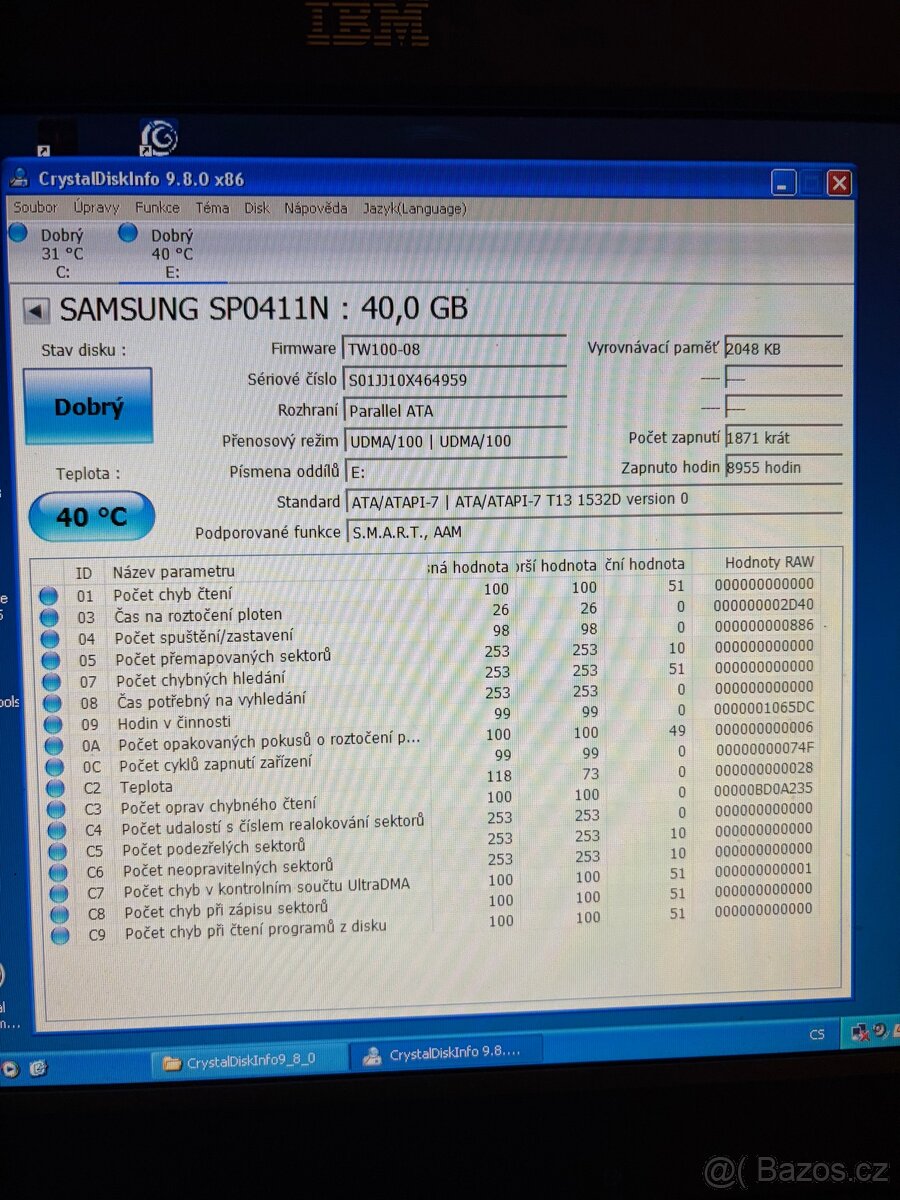Click the S.M.A.R.T., AAM features field

click(x=594, y=532)
